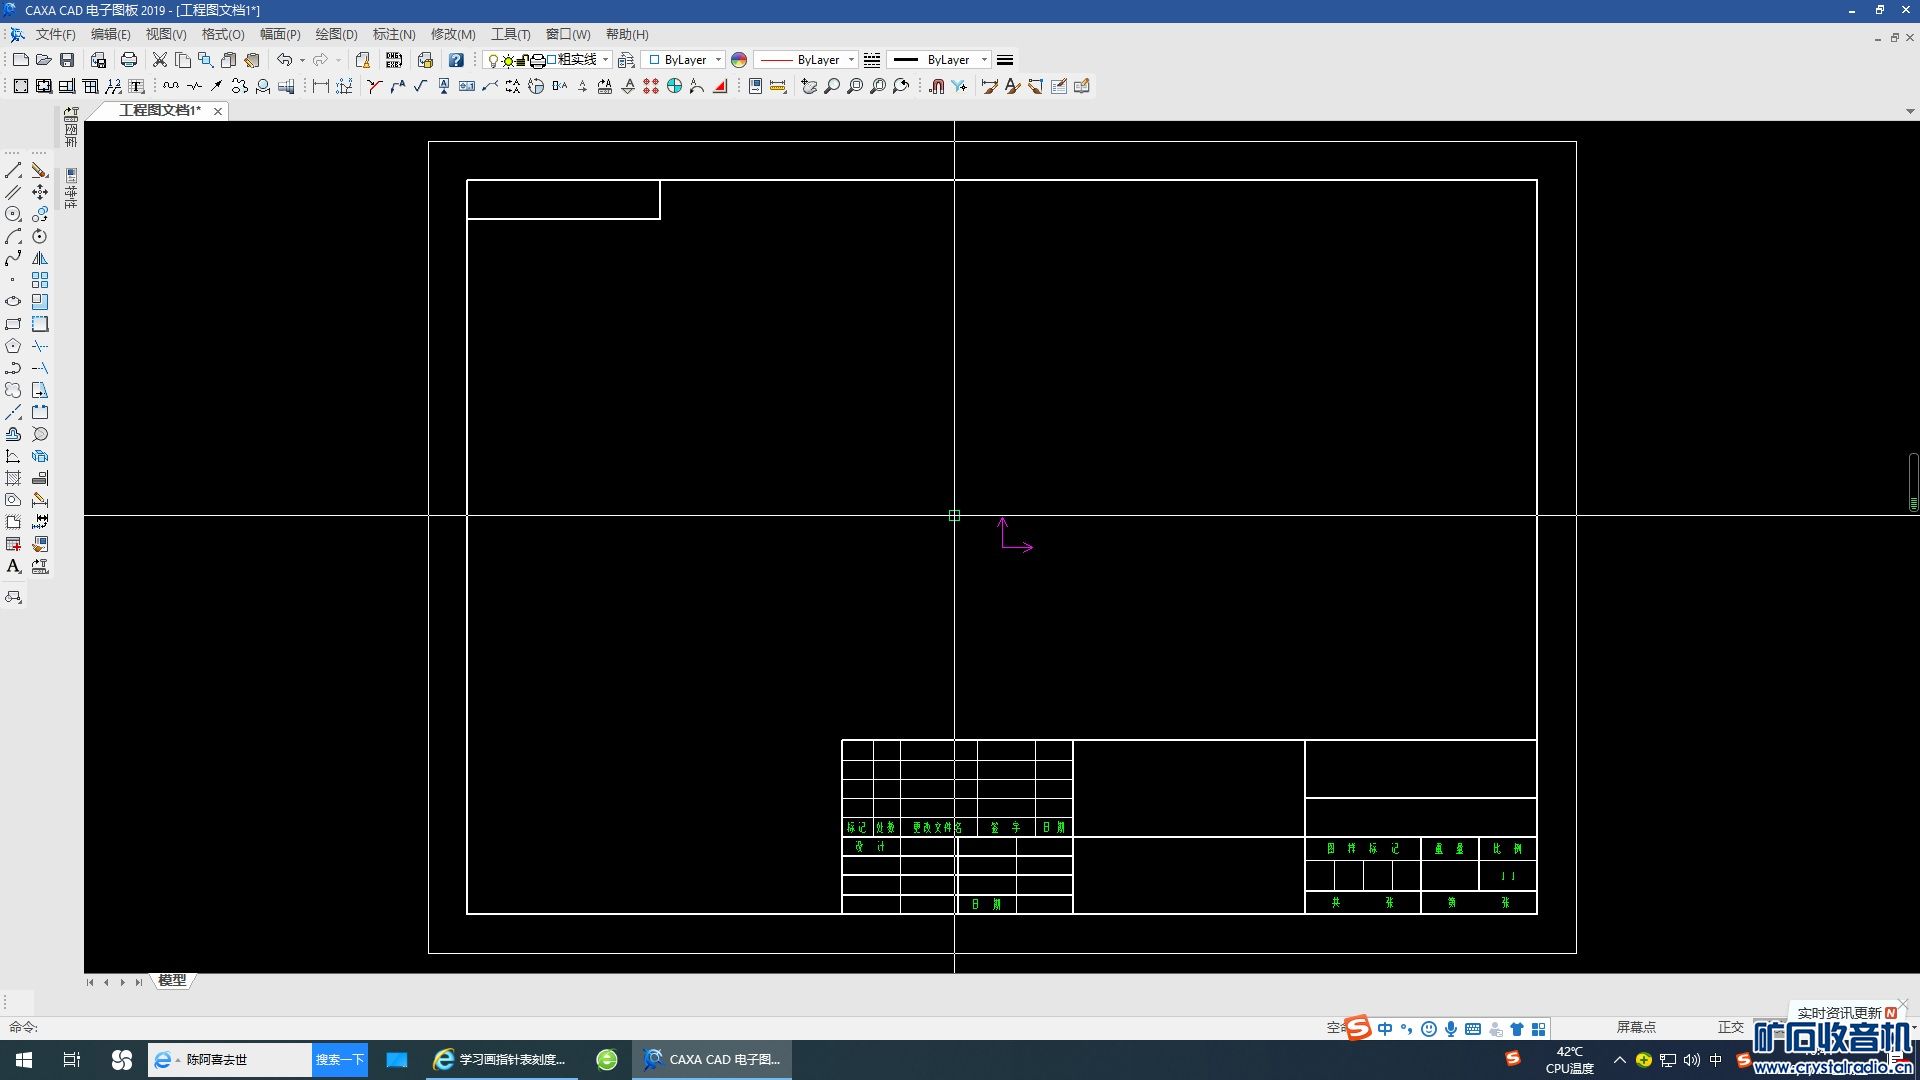The height and width of the screenshot is (1080, 1920).
Task: Select the Arc drawing tool
Action: click(13, 237)
